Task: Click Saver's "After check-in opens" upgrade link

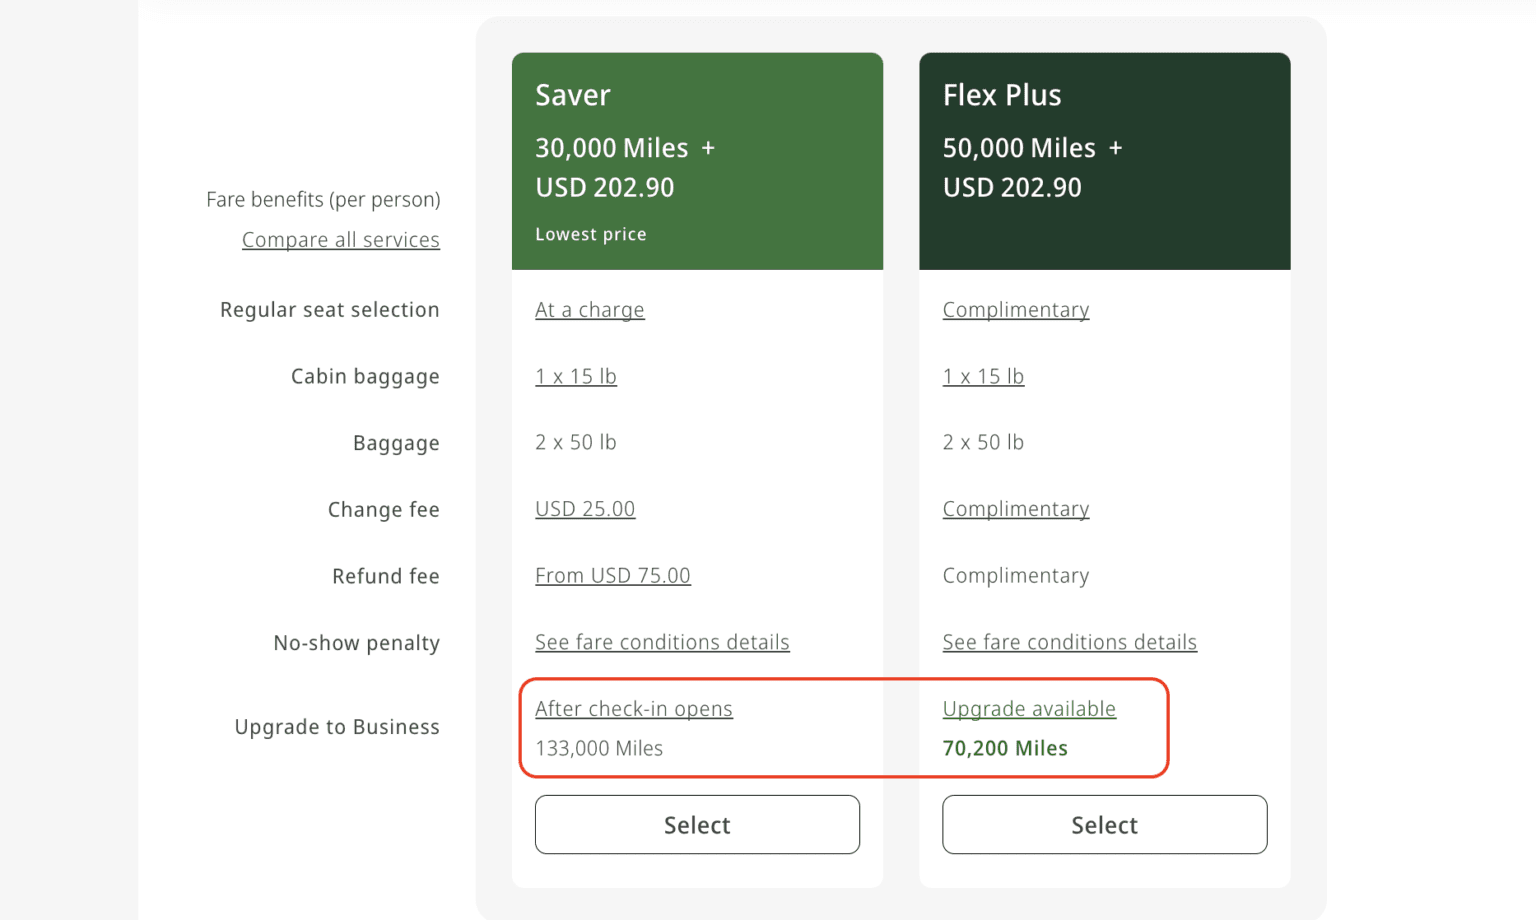Action: 633,709
